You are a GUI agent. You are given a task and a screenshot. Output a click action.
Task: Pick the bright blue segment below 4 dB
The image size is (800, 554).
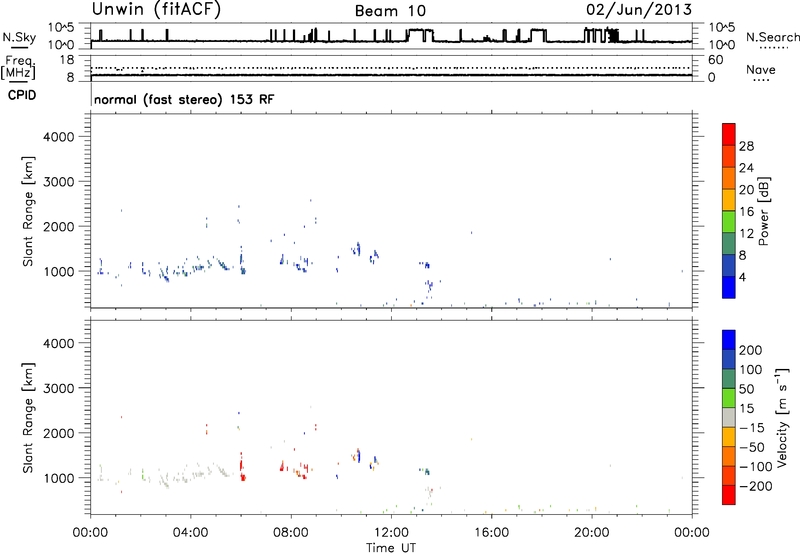(x=729, y=287)
